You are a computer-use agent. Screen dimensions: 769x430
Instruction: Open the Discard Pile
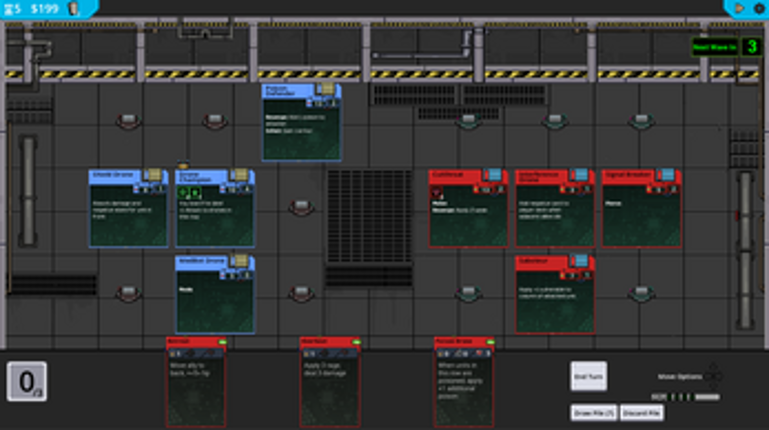(x=641, y=412)
